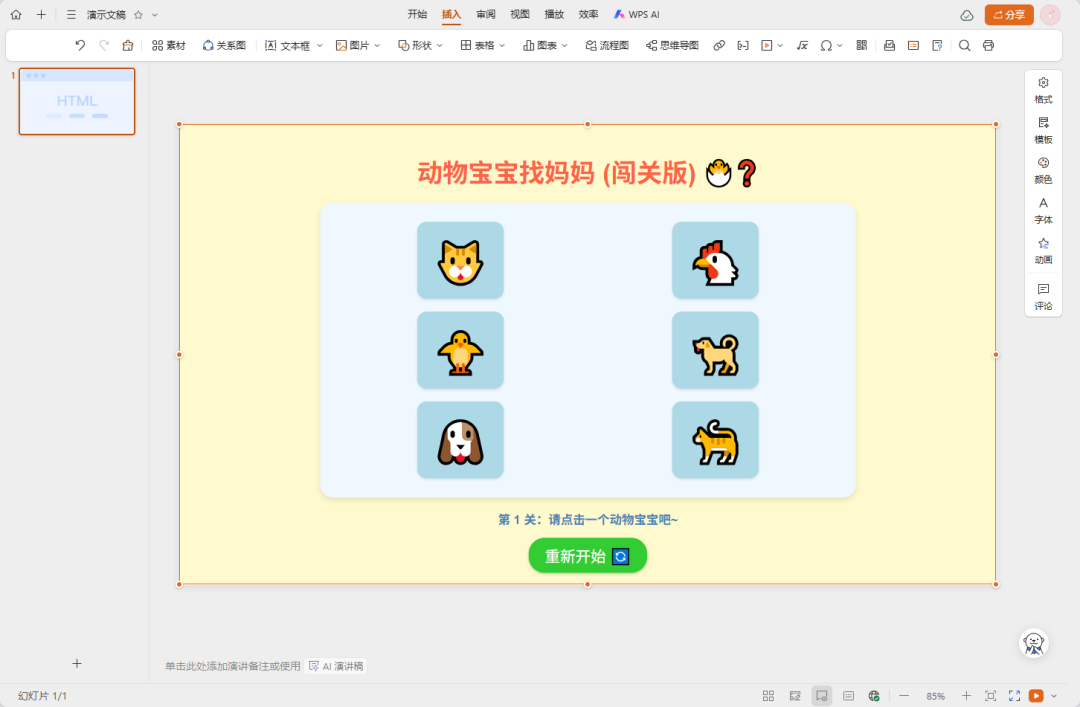1080x707 pixels.
Task: Open the Color panel in the sidebar
Action: 1043,171
